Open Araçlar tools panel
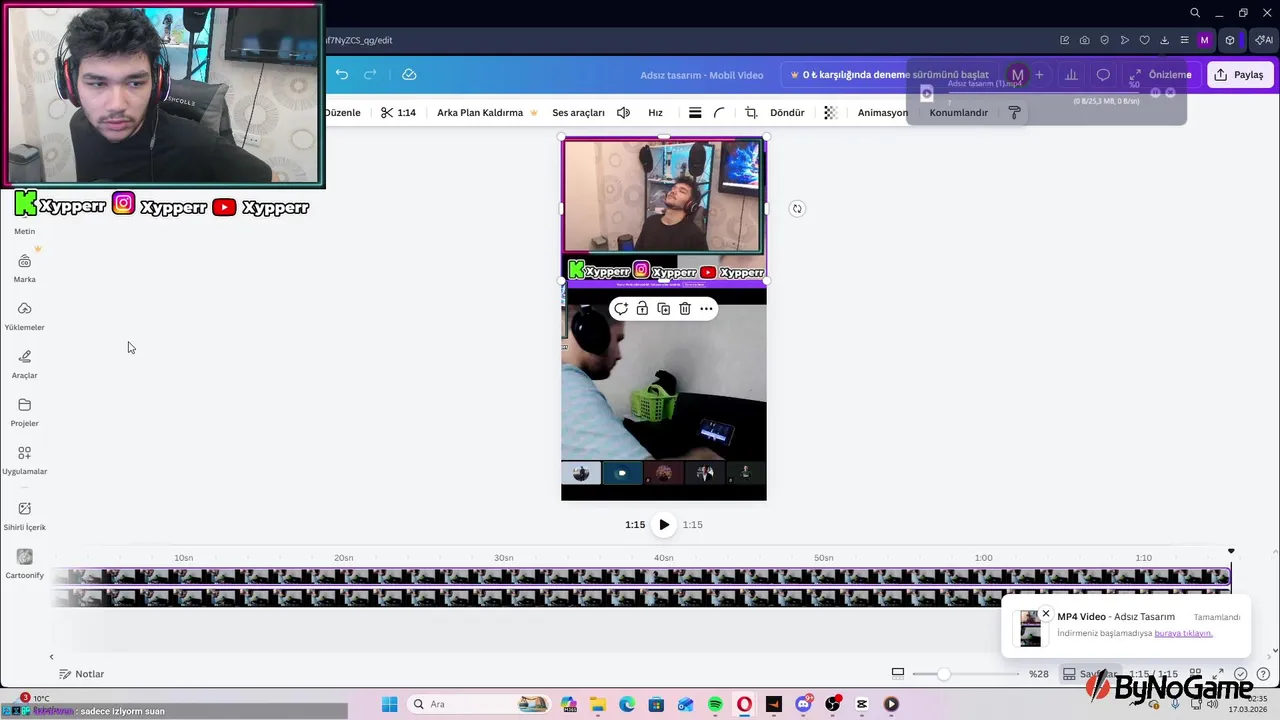The image size is (1280, 720). click(25, 364)
